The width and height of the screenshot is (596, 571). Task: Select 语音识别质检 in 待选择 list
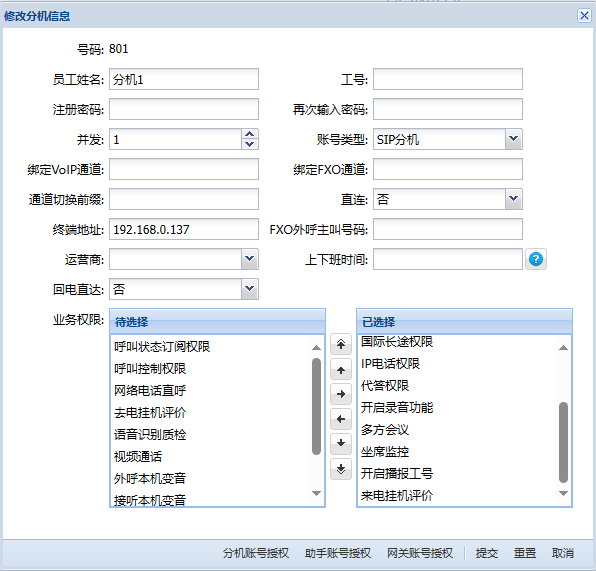click(211, 435)
